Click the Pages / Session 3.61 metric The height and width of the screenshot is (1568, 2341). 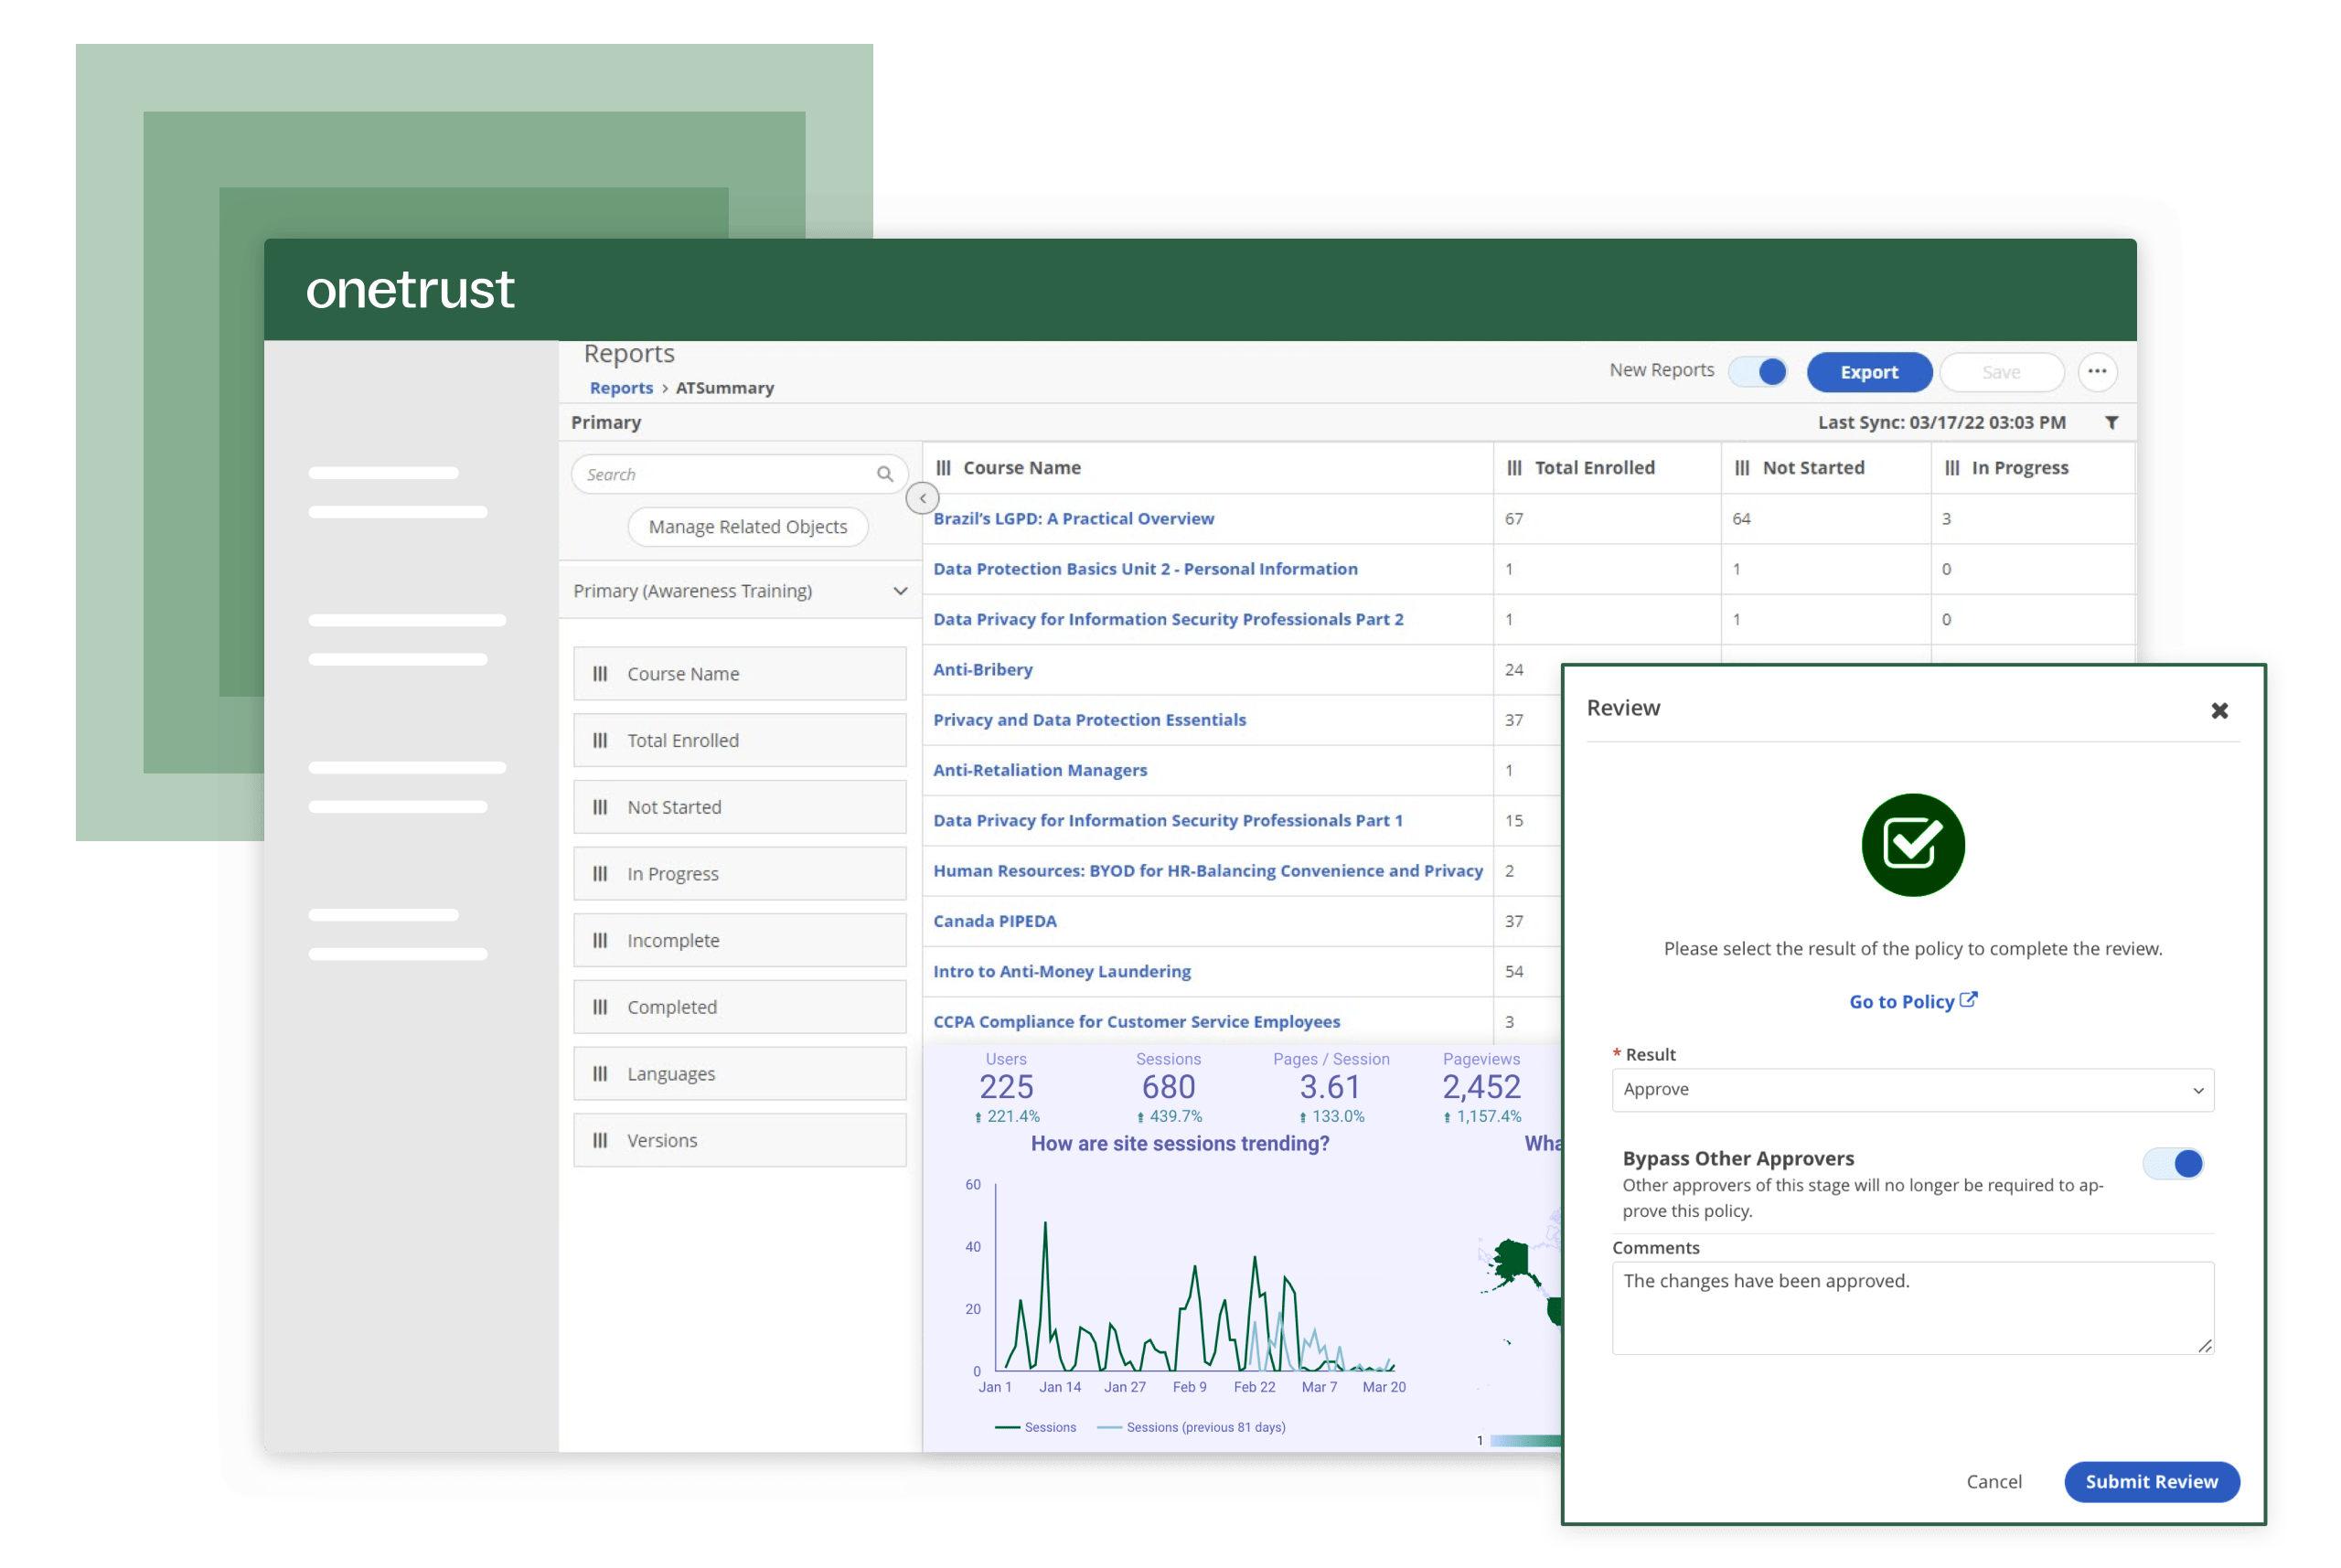(1331, 1087)
